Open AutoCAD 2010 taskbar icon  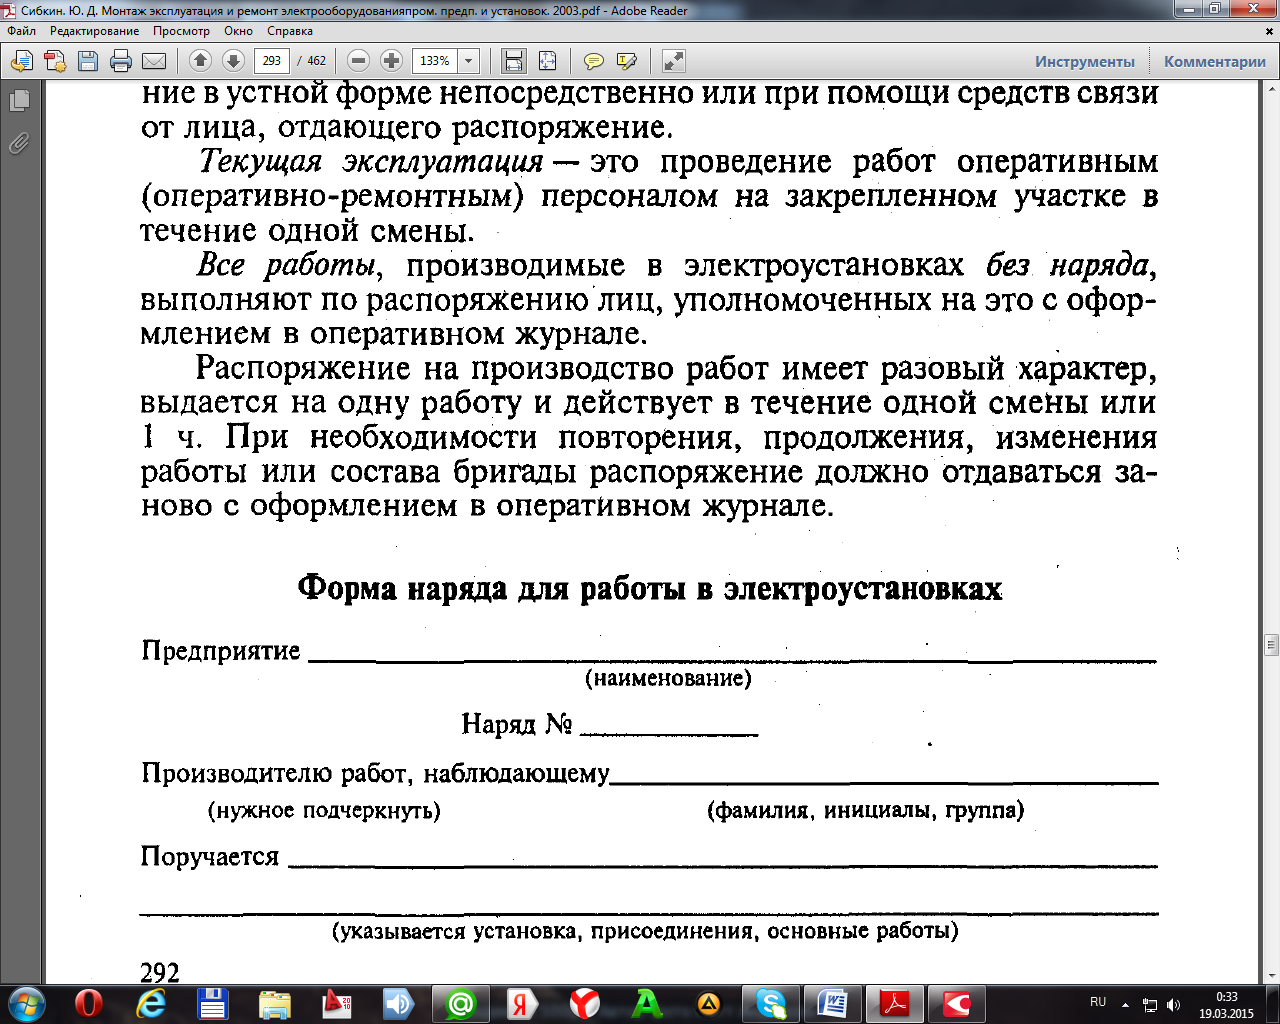(337, 1003)
